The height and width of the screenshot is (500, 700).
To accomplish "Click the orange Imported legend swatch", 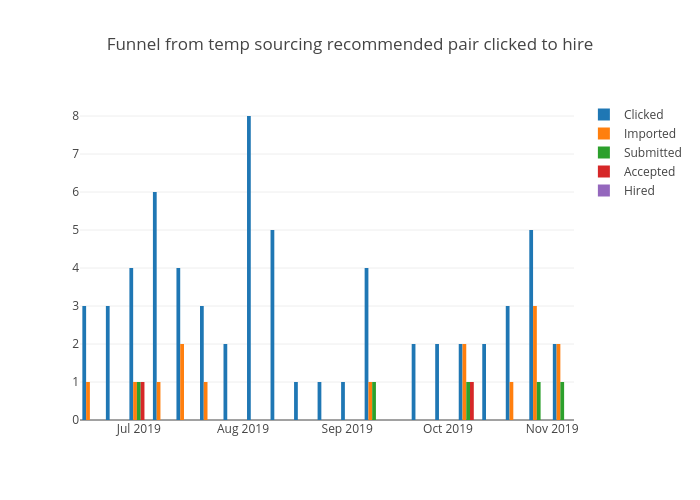I will tap(604, 133).
